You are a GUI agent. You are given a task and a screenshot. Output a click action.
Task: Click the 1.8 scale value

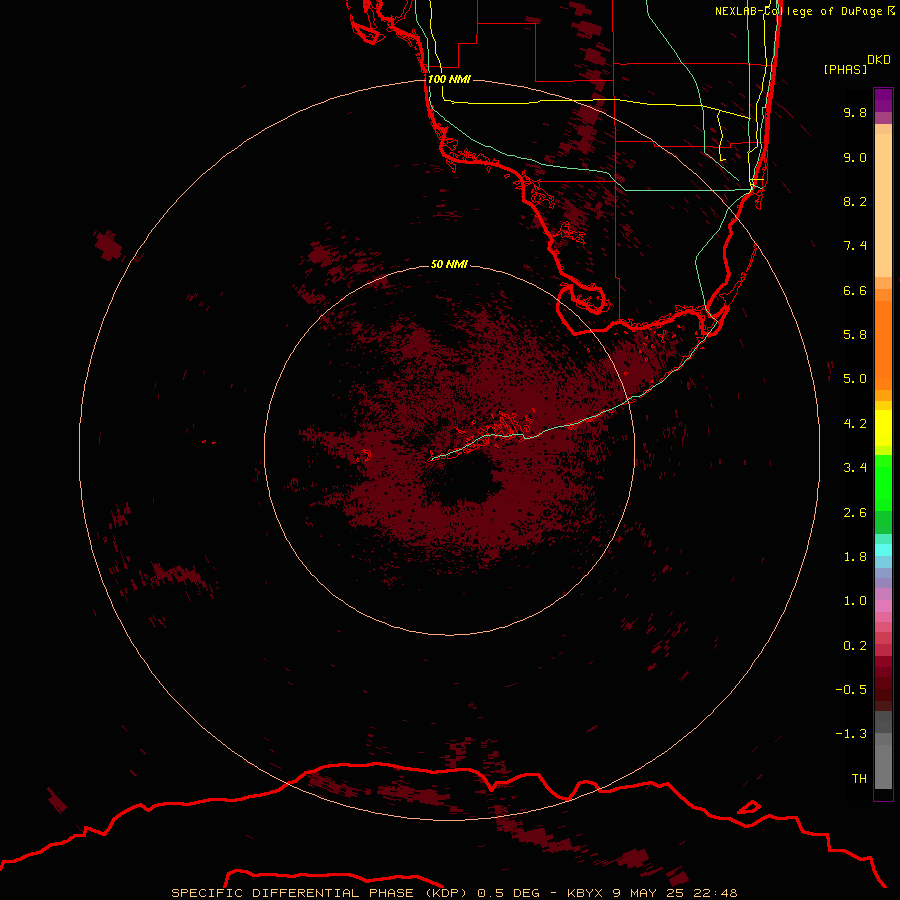click(855, 557)
